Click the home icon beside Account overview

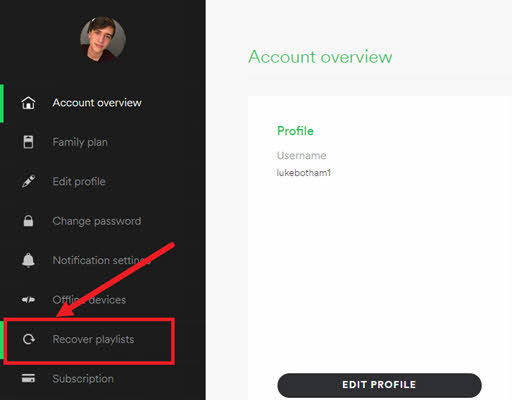(x=28, y=103)
